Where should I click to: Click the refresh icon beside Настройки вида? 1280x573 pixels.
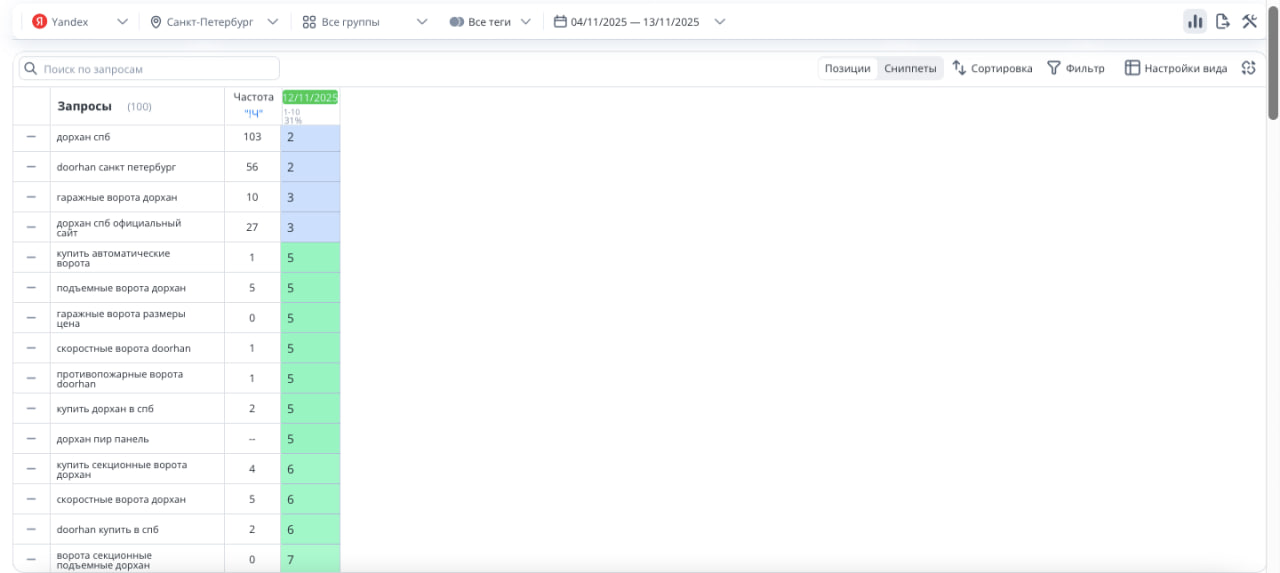pos(1248,68)
